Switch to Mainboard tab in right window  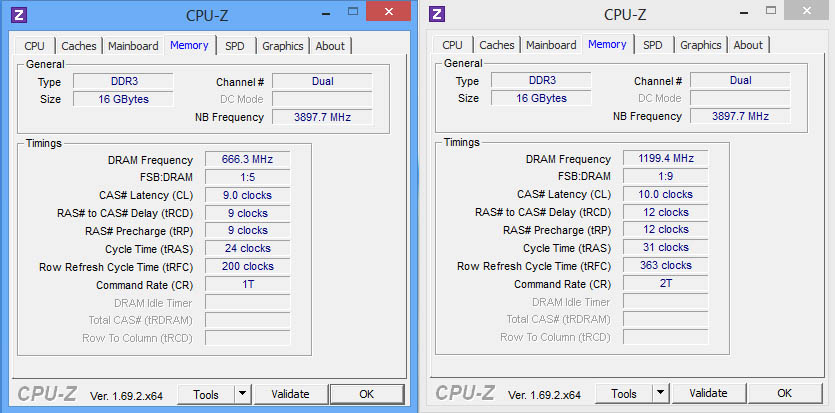pyautogui.click(x=551, y=45)
